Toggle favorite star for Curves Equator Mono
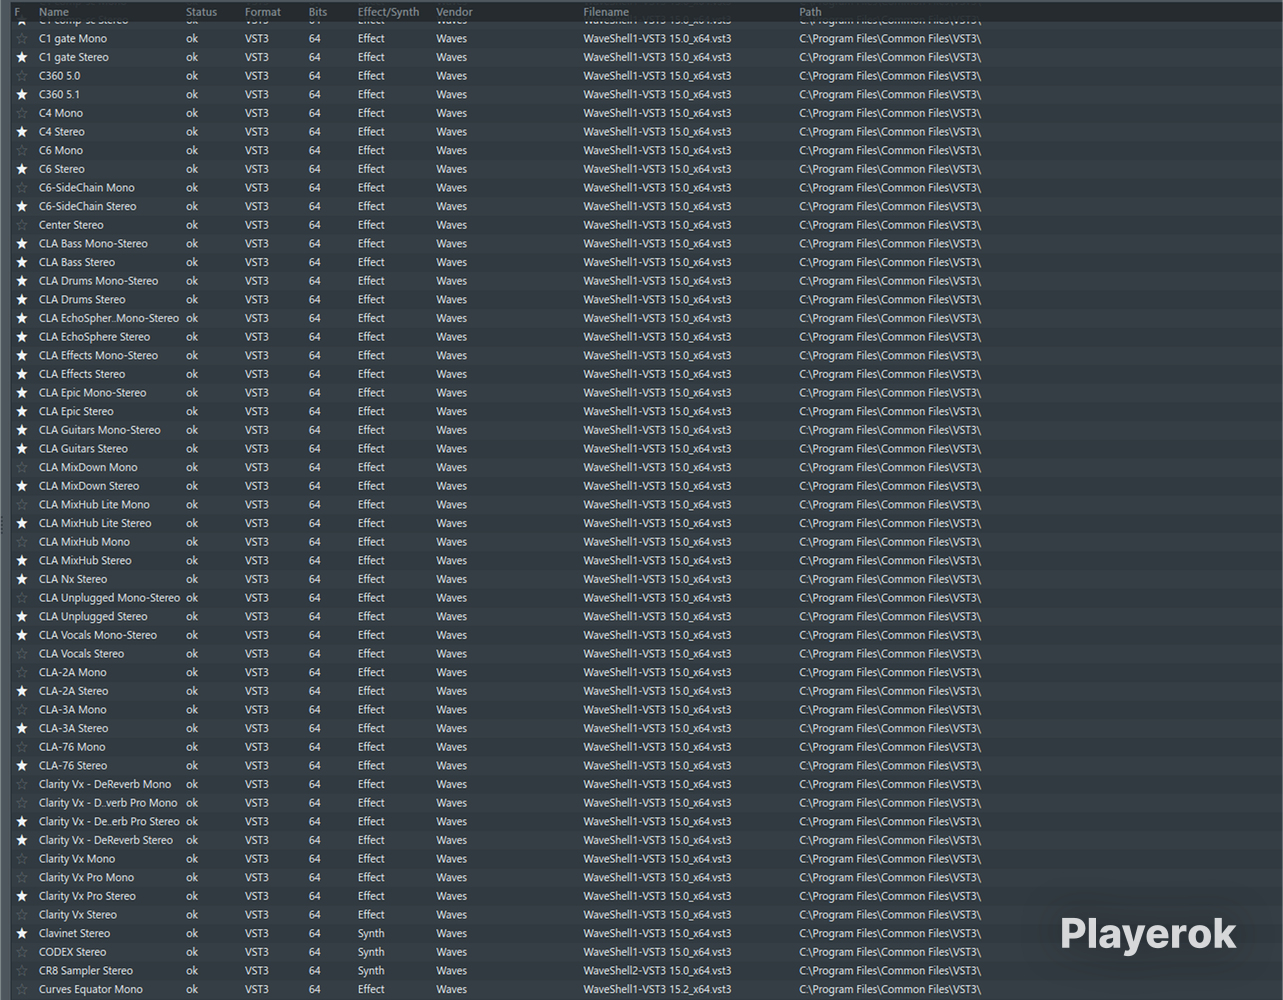This screenshot has height=1000, width=1283. [x=22, y=990]
